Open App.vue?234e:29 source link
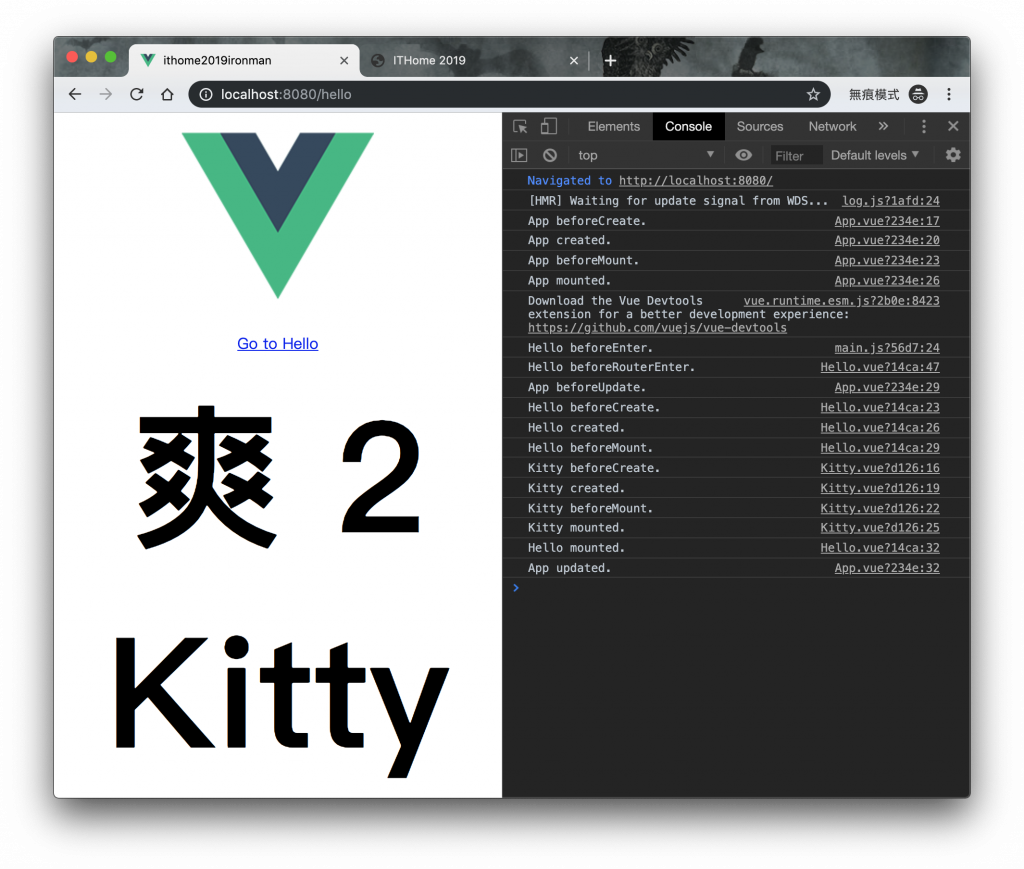 tap(887, 387)
